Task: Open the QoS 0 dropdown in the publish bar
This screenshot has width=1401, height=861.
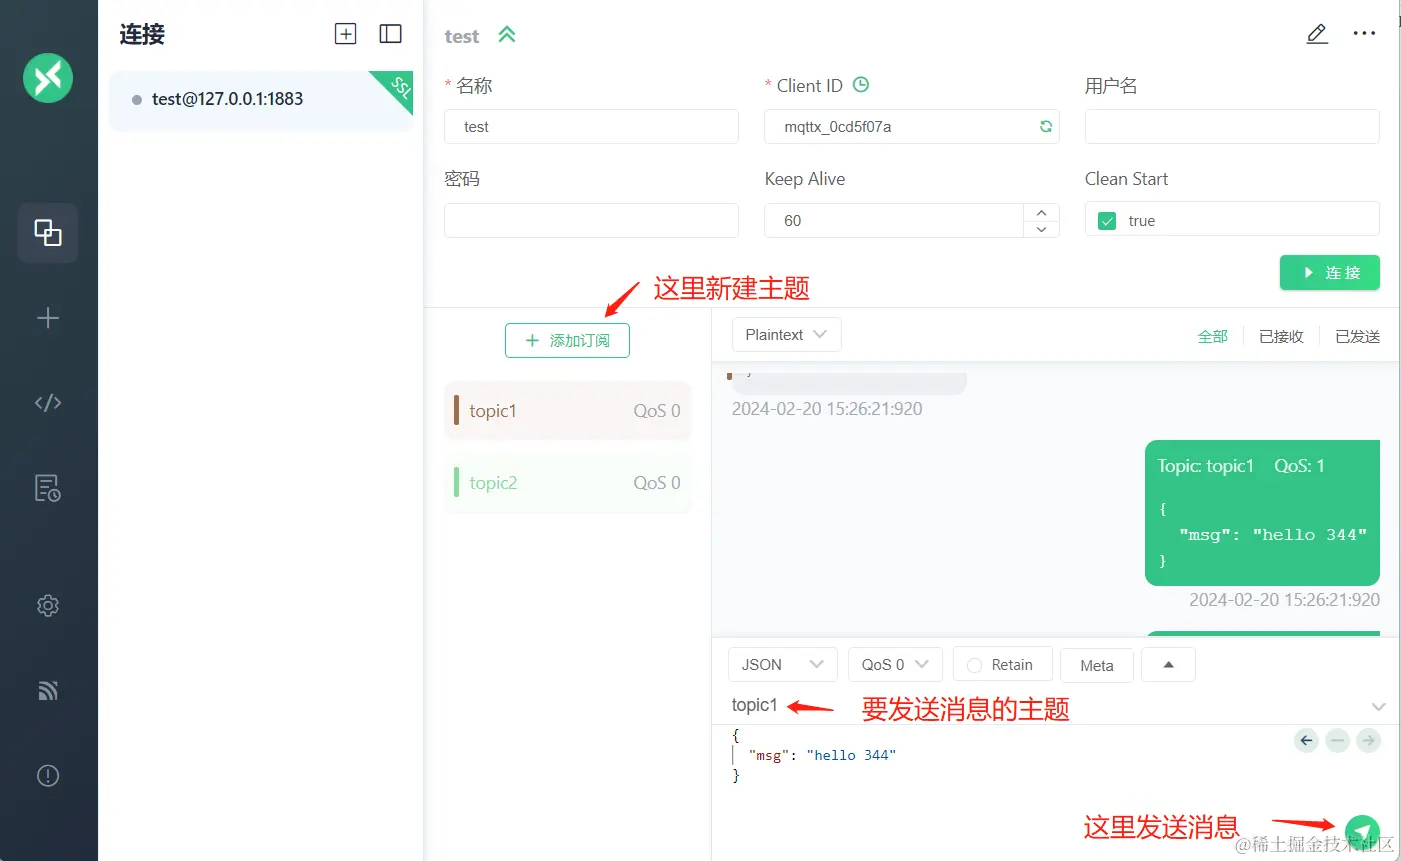Action: pyautogui.click(x=894, y=663)
